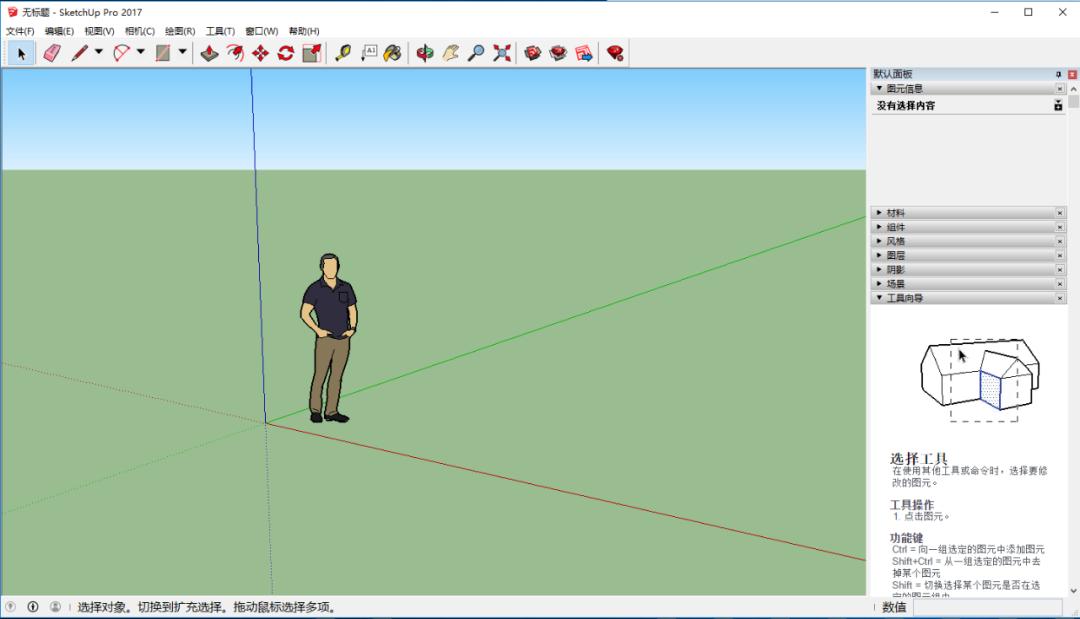Close the 场景 panel section
The height and width of the screenshot is (619, 1080).
1058,283
